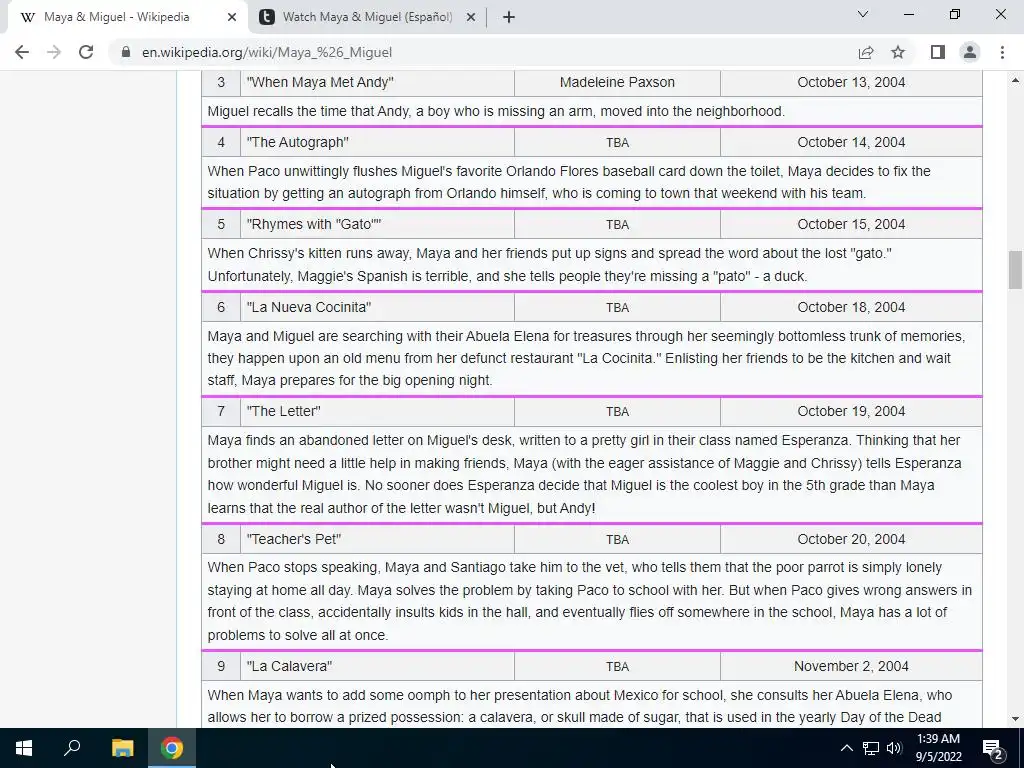The image size is (1024, 768).
Task: Click episode number 7 cell
Action: pyautogui.click(x=221, y=411)
